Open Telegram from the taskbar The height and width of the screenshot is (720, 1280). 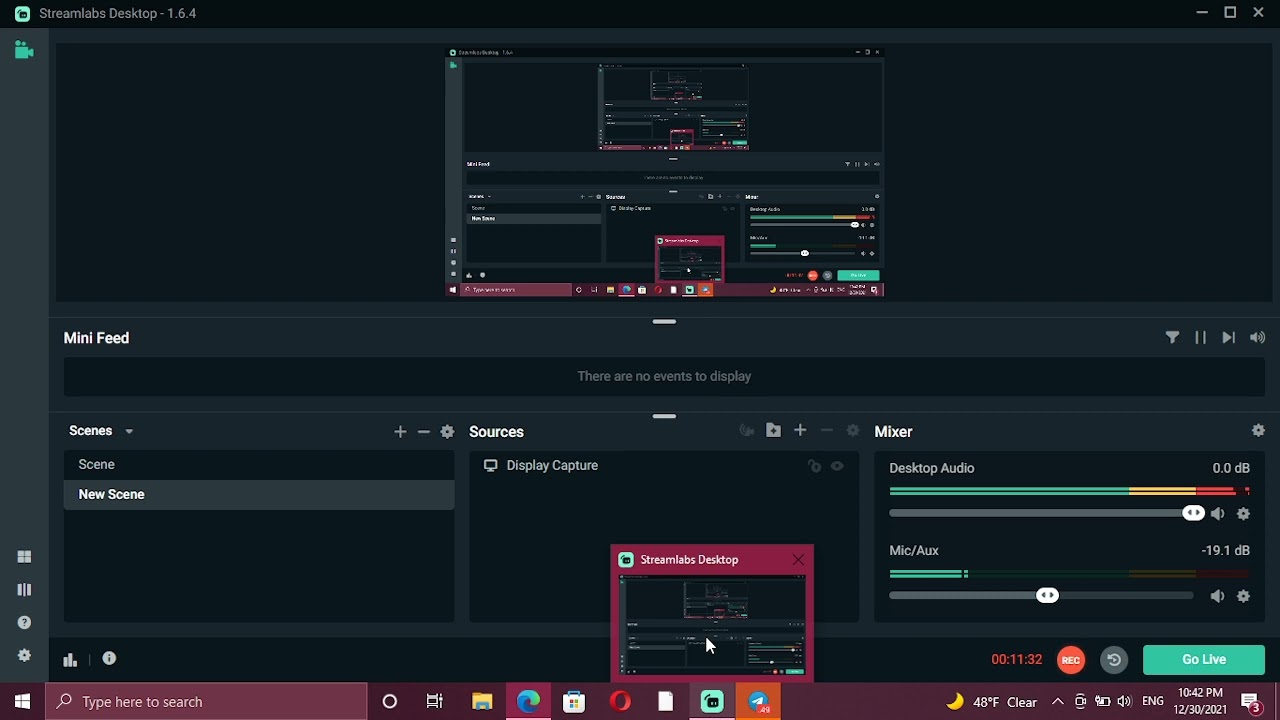(x=759, y=702)
